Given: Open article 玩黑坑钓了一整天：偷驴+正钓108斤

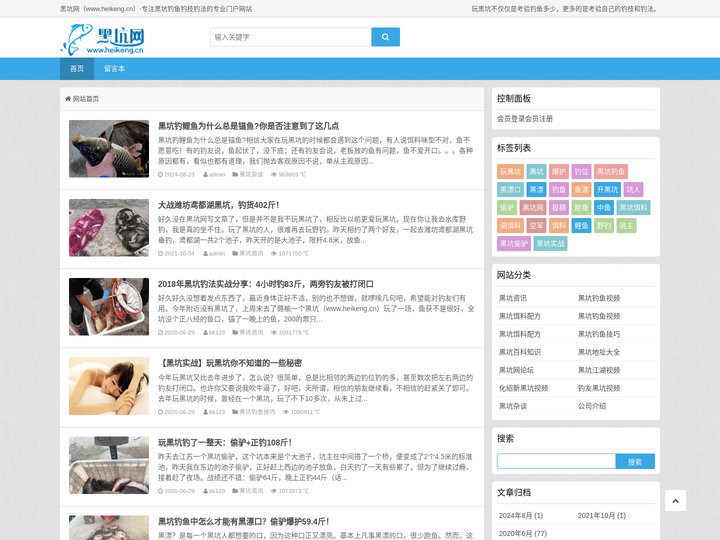Looking at the screenshot, I should pyautogui.click(x=225, y=442).
